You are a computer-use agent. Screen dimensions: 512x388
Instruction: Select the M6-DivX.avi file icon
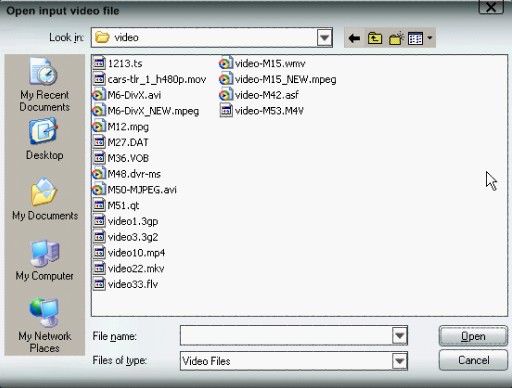98,95
